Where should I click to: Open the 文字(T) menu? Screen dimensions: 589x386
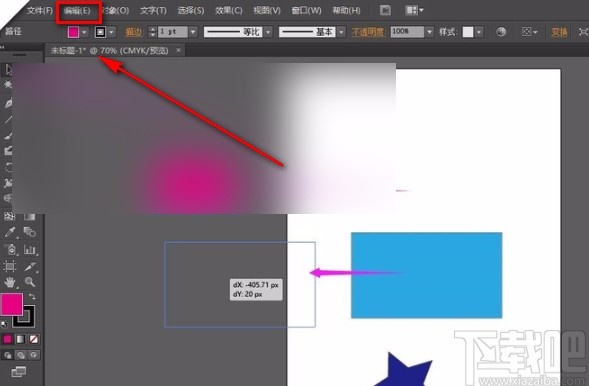153,11
